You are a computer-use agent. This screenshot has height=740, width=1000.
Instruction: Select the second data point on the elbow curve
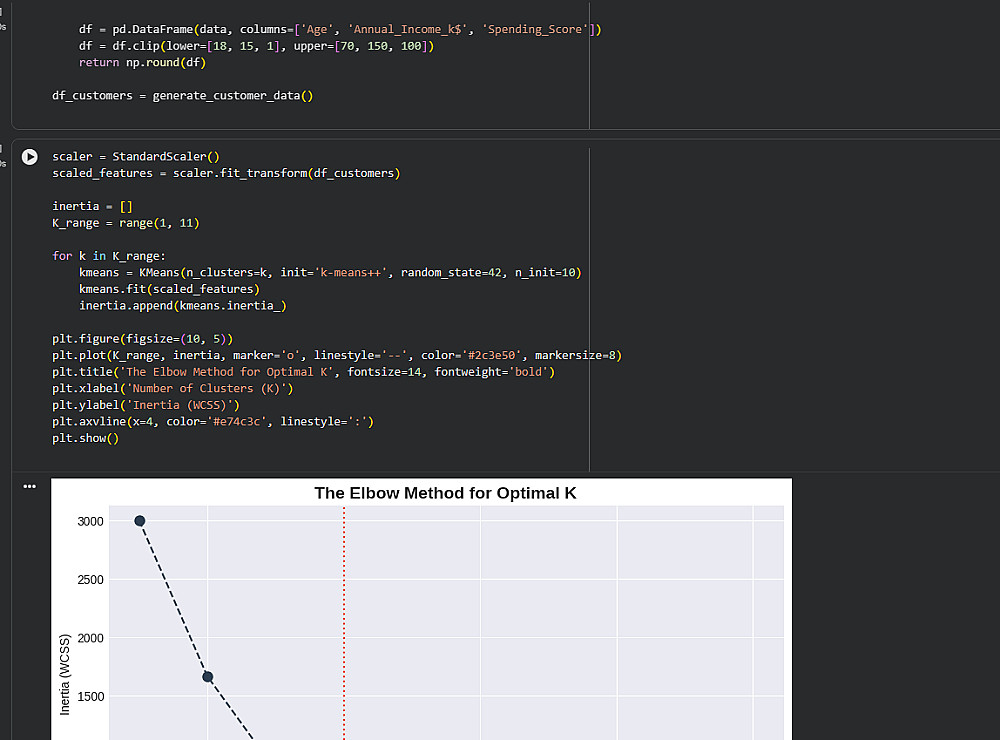(207, 677)
